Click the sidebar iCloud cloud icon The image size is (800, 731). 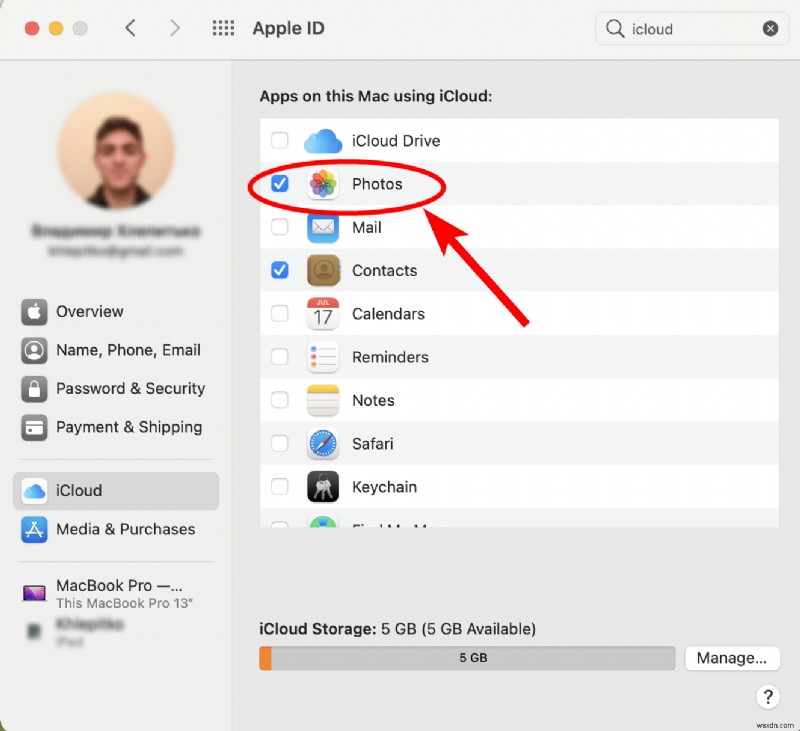34,491
